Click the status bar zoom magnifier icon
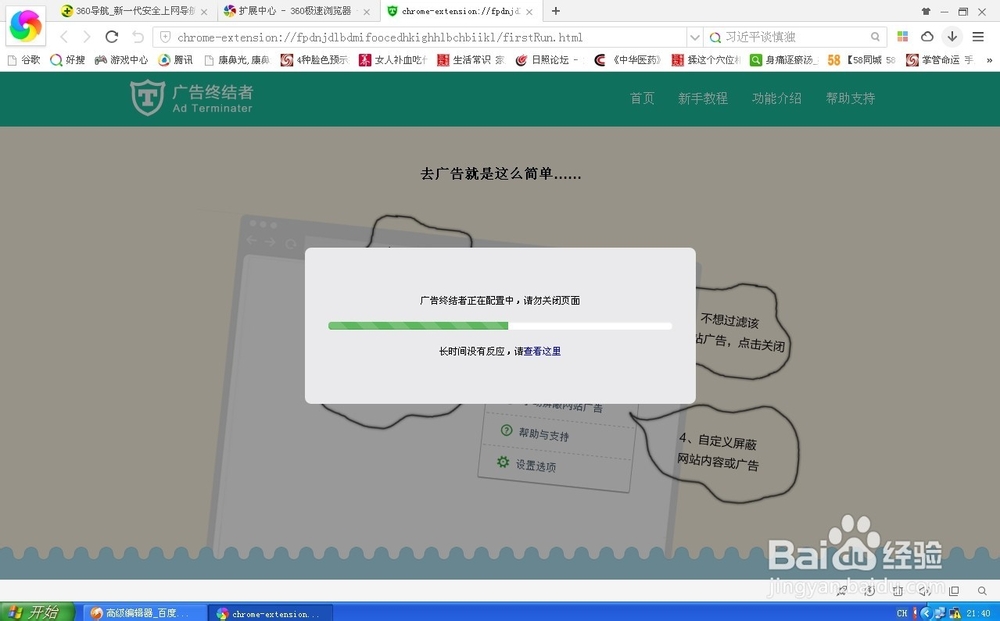Image resolution: width=1000 pixels, height=621 pixels. (982, 591)
